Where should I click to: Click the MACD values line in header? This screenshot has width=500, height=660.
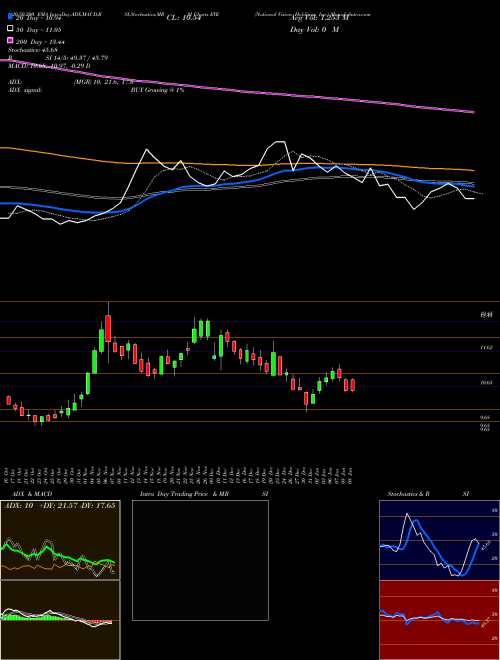click(49, 66)
